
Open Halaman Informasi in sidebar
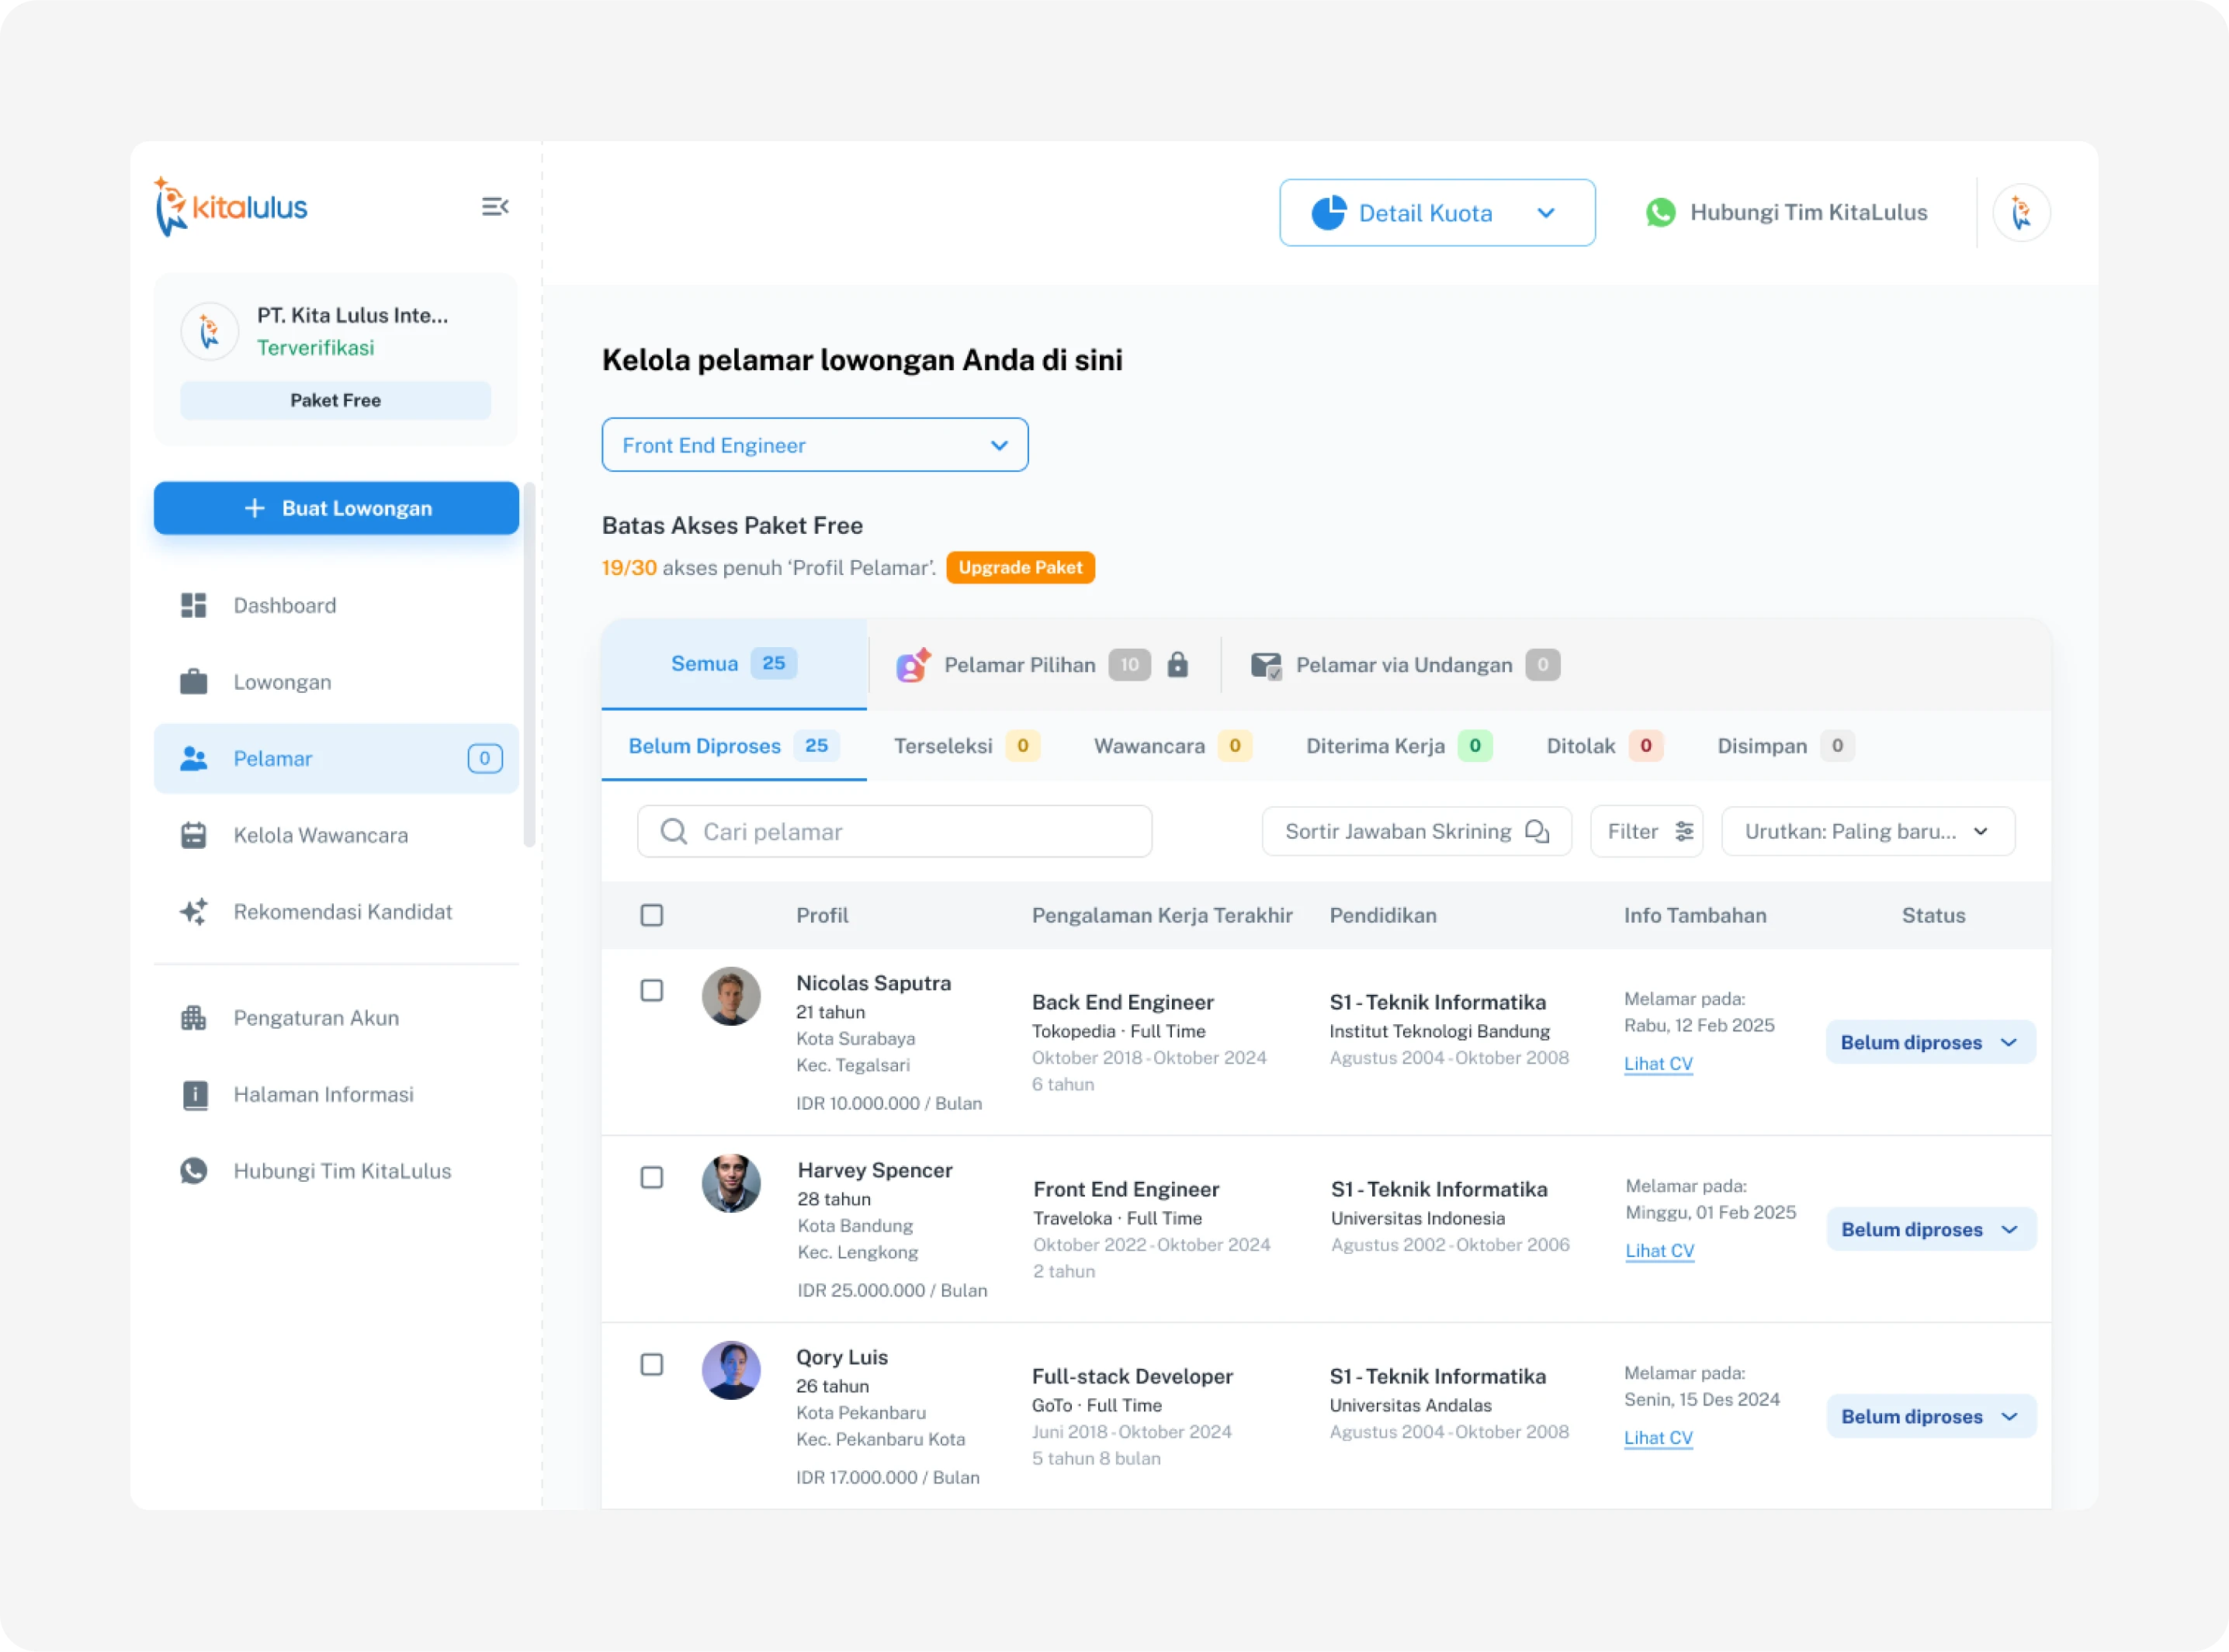coord(322,1094)
